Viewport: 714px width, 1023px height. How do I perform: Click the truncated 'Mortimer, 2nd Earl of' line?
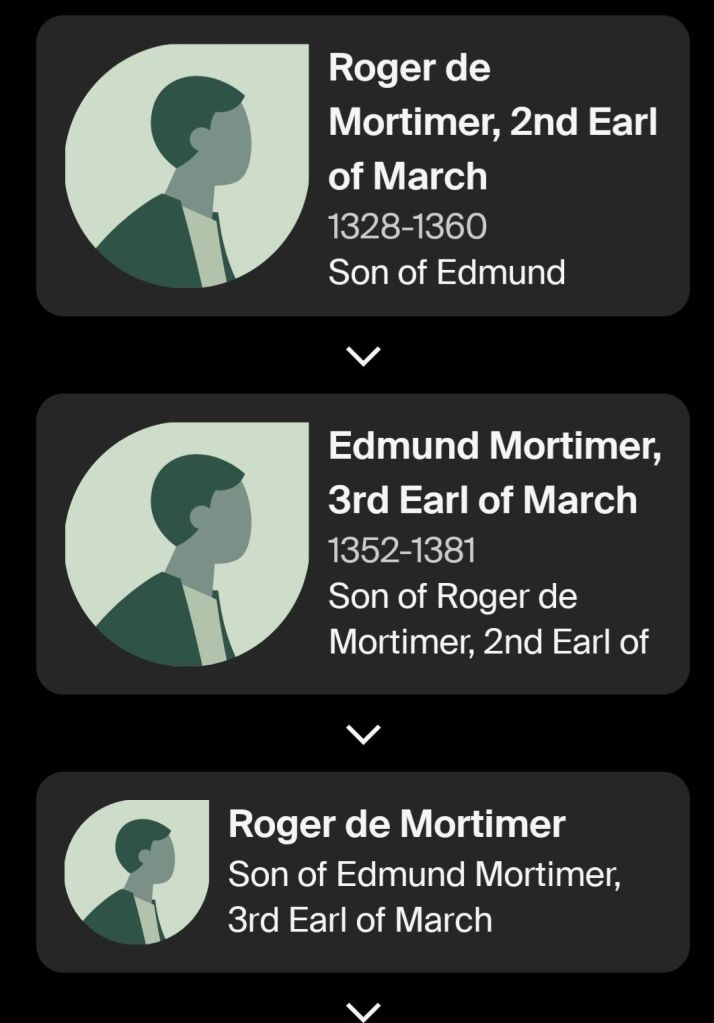488,641
